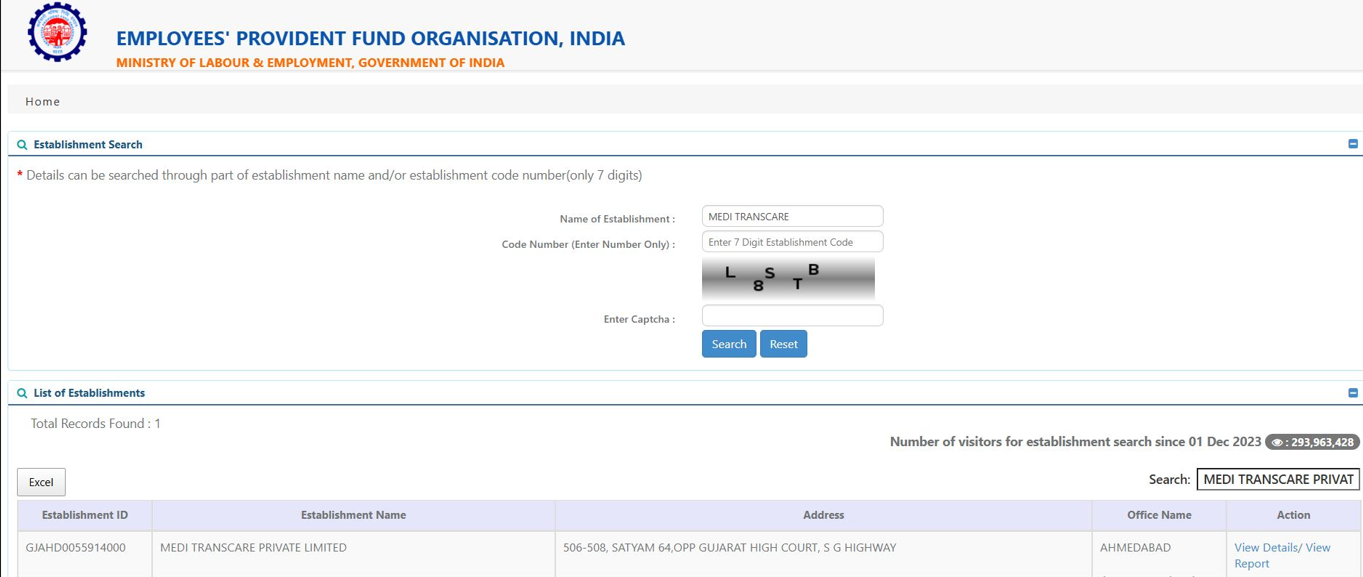Open View Details link for Medi Transcare

click(x=1265, y=548)
